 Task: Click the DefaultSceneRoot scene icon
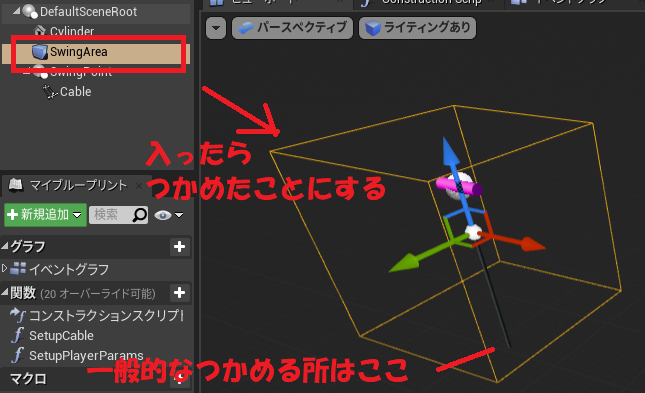30,11
